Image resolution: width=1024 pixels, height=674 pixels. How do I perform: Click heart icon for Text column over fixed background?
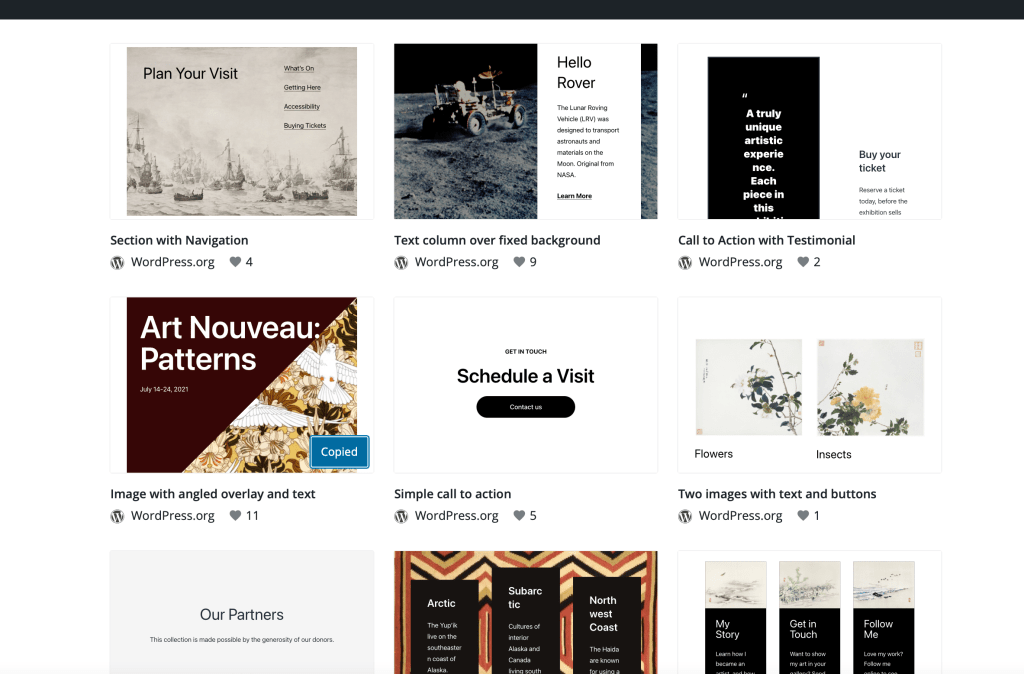tap(519, 262)
